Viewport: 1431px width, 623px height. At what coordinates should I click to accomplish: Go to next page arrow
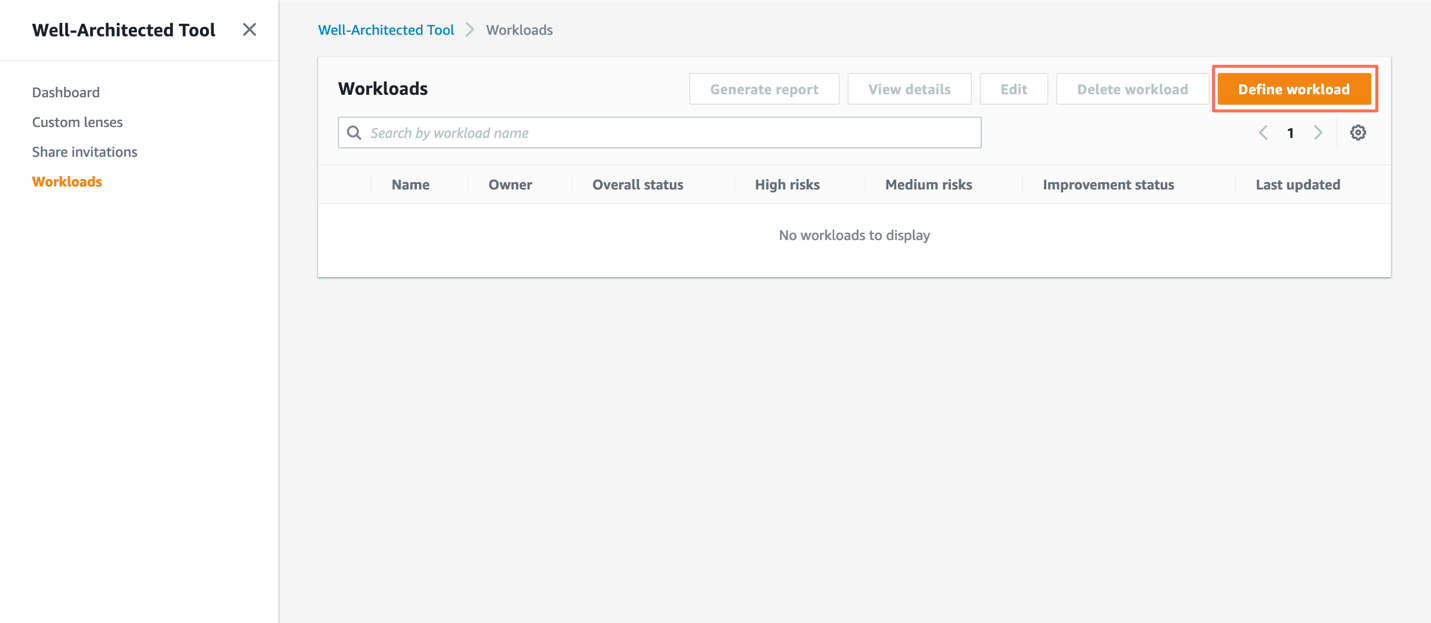tap(1318, 133)
